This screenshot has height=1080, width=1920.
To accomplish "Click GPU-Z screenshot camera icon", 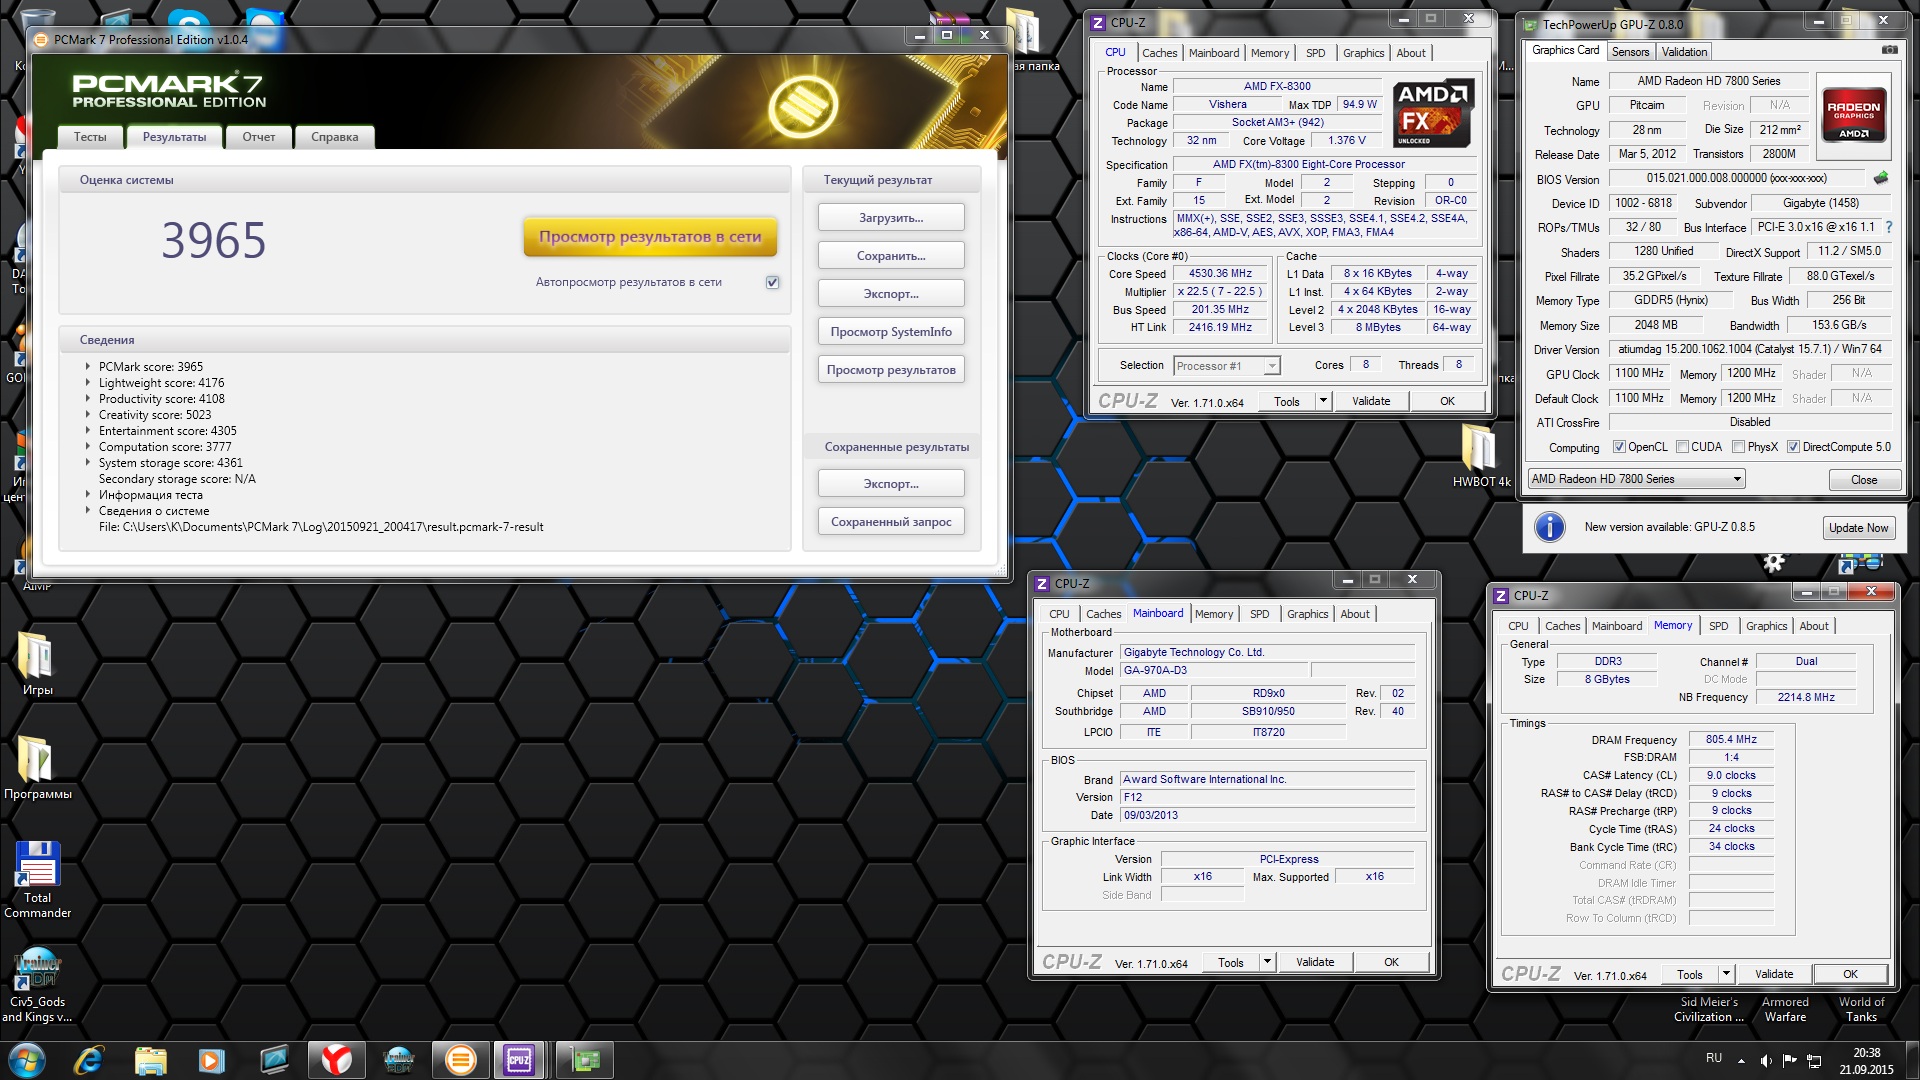I will click(x=1889, y=50).
